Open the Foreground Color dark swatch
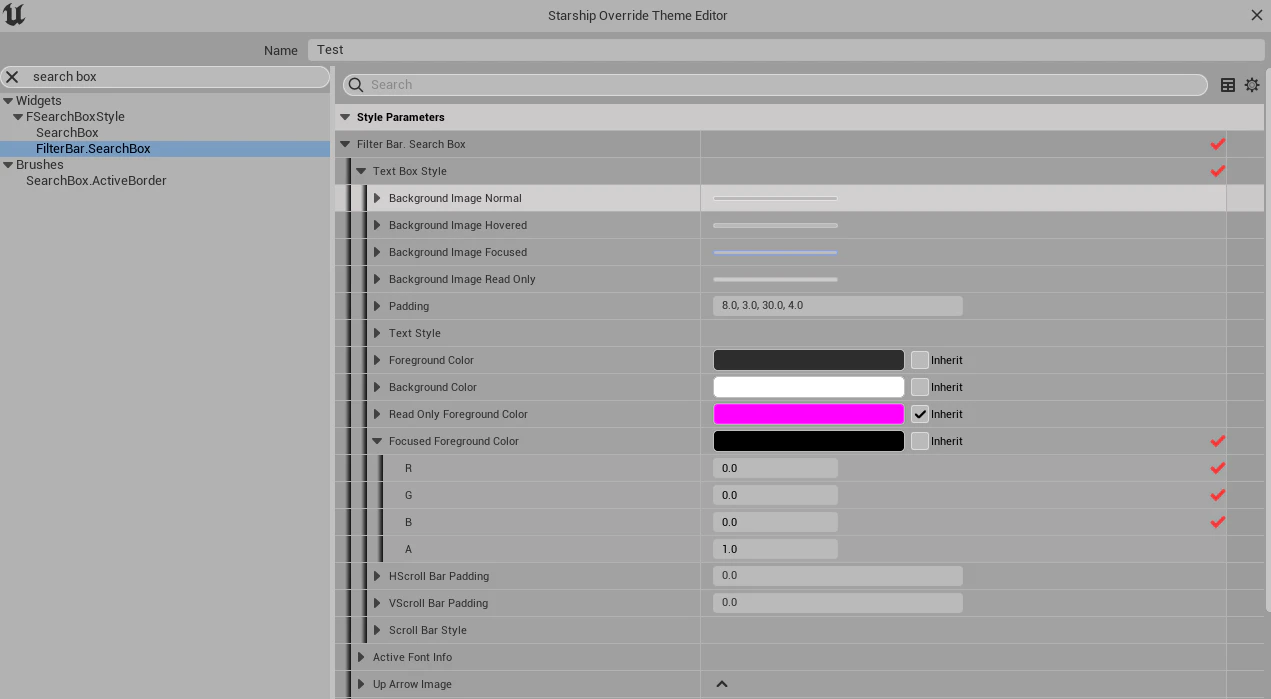Viewport: 1271px width, 699px height. point(809,360)
